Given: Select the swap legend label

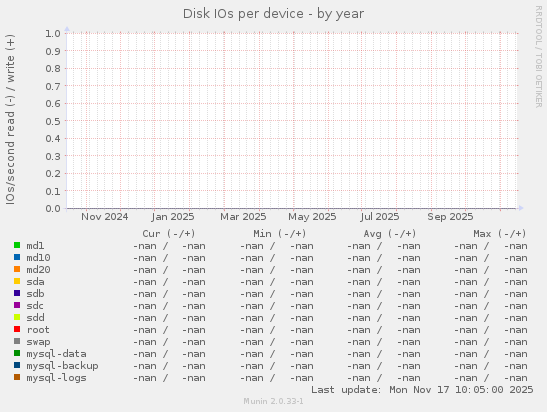Looking at the screenshot, I should tap(38, 342).
